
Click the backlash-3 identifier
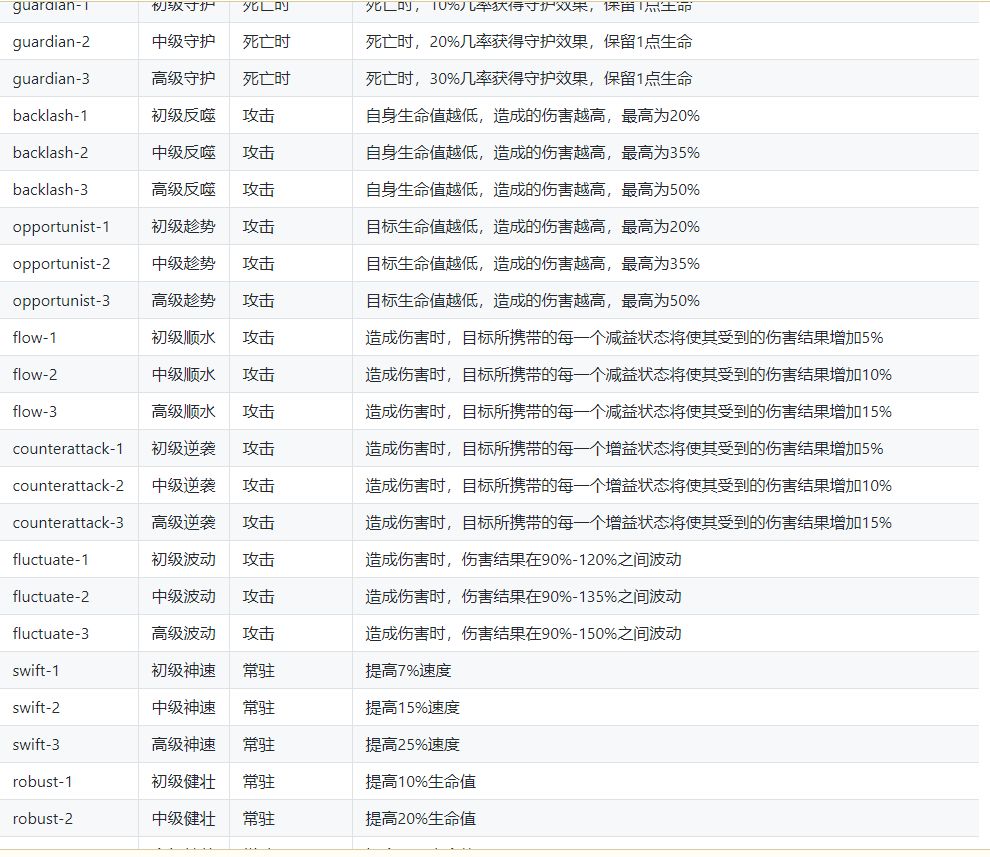point(50,189)
